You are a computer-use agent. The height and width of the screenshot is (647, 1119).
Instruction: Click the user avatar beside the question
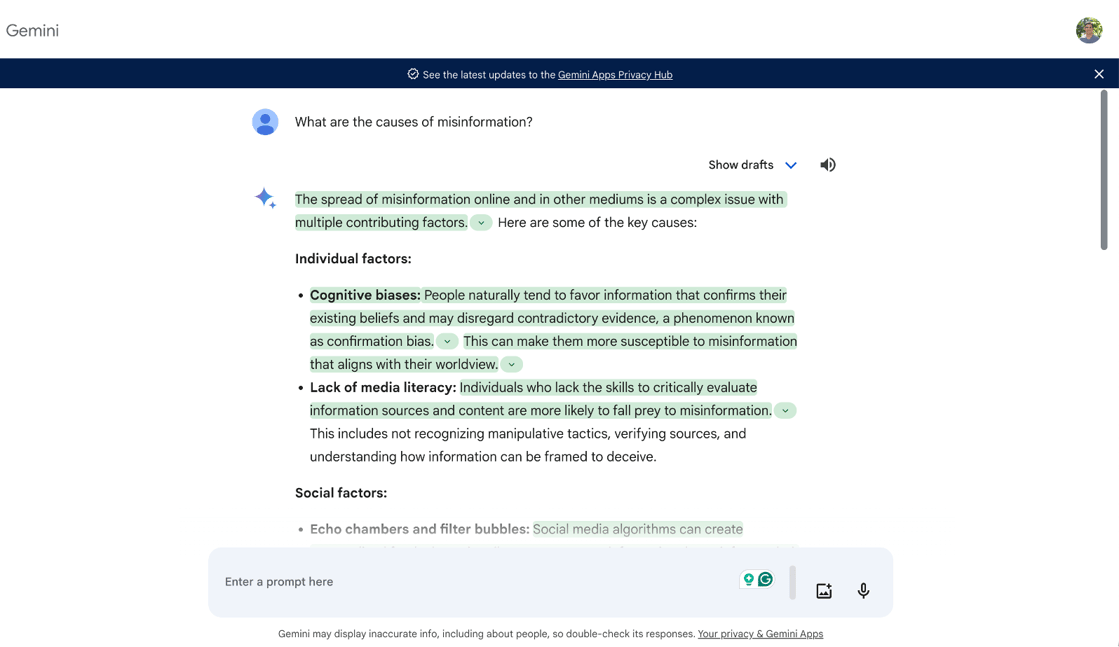pyautogui.click(x=265, y=122)
